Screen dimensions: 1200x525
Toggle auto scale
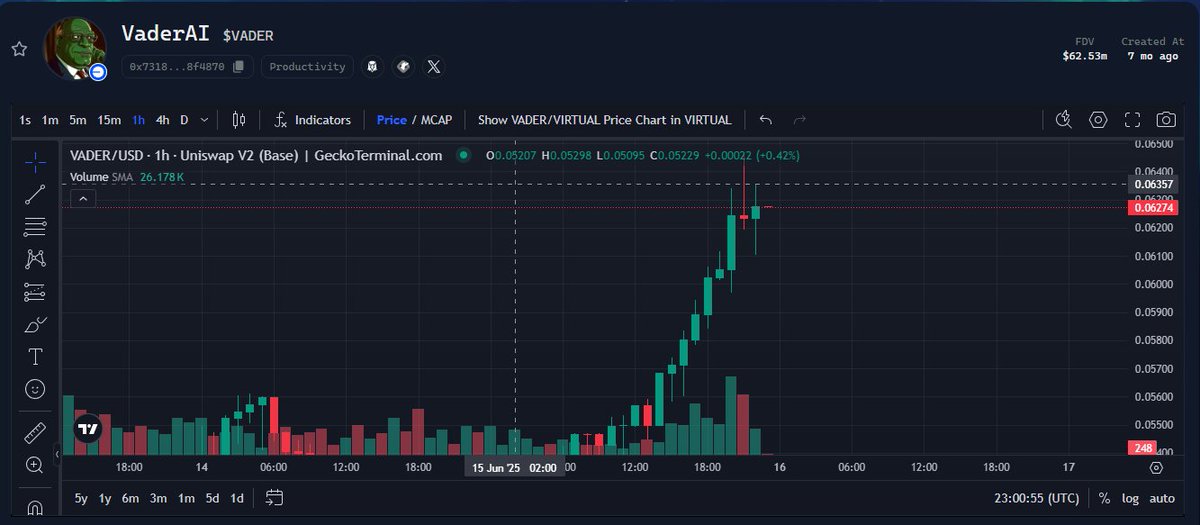1162,498
